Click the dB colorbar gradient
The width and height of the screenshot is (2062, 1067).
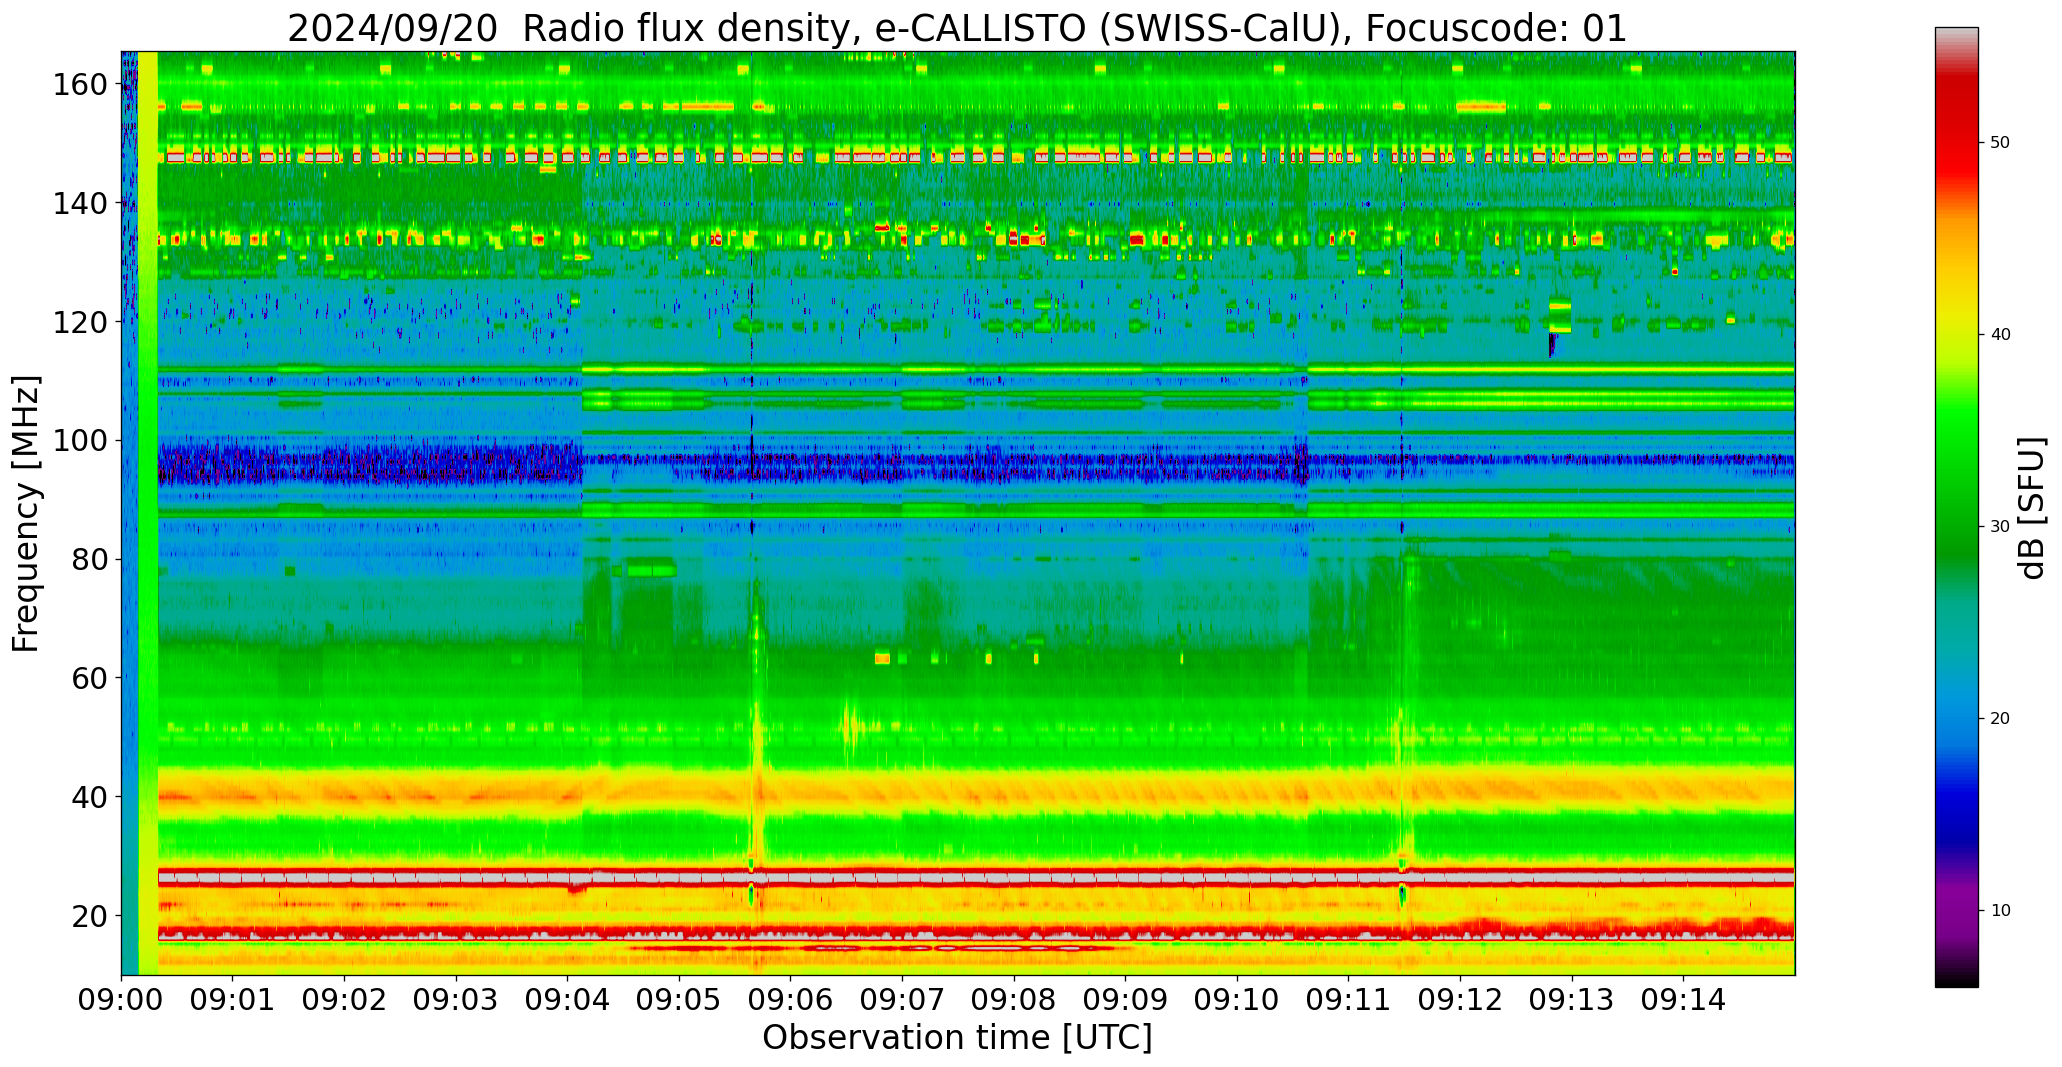(1956, 507)
